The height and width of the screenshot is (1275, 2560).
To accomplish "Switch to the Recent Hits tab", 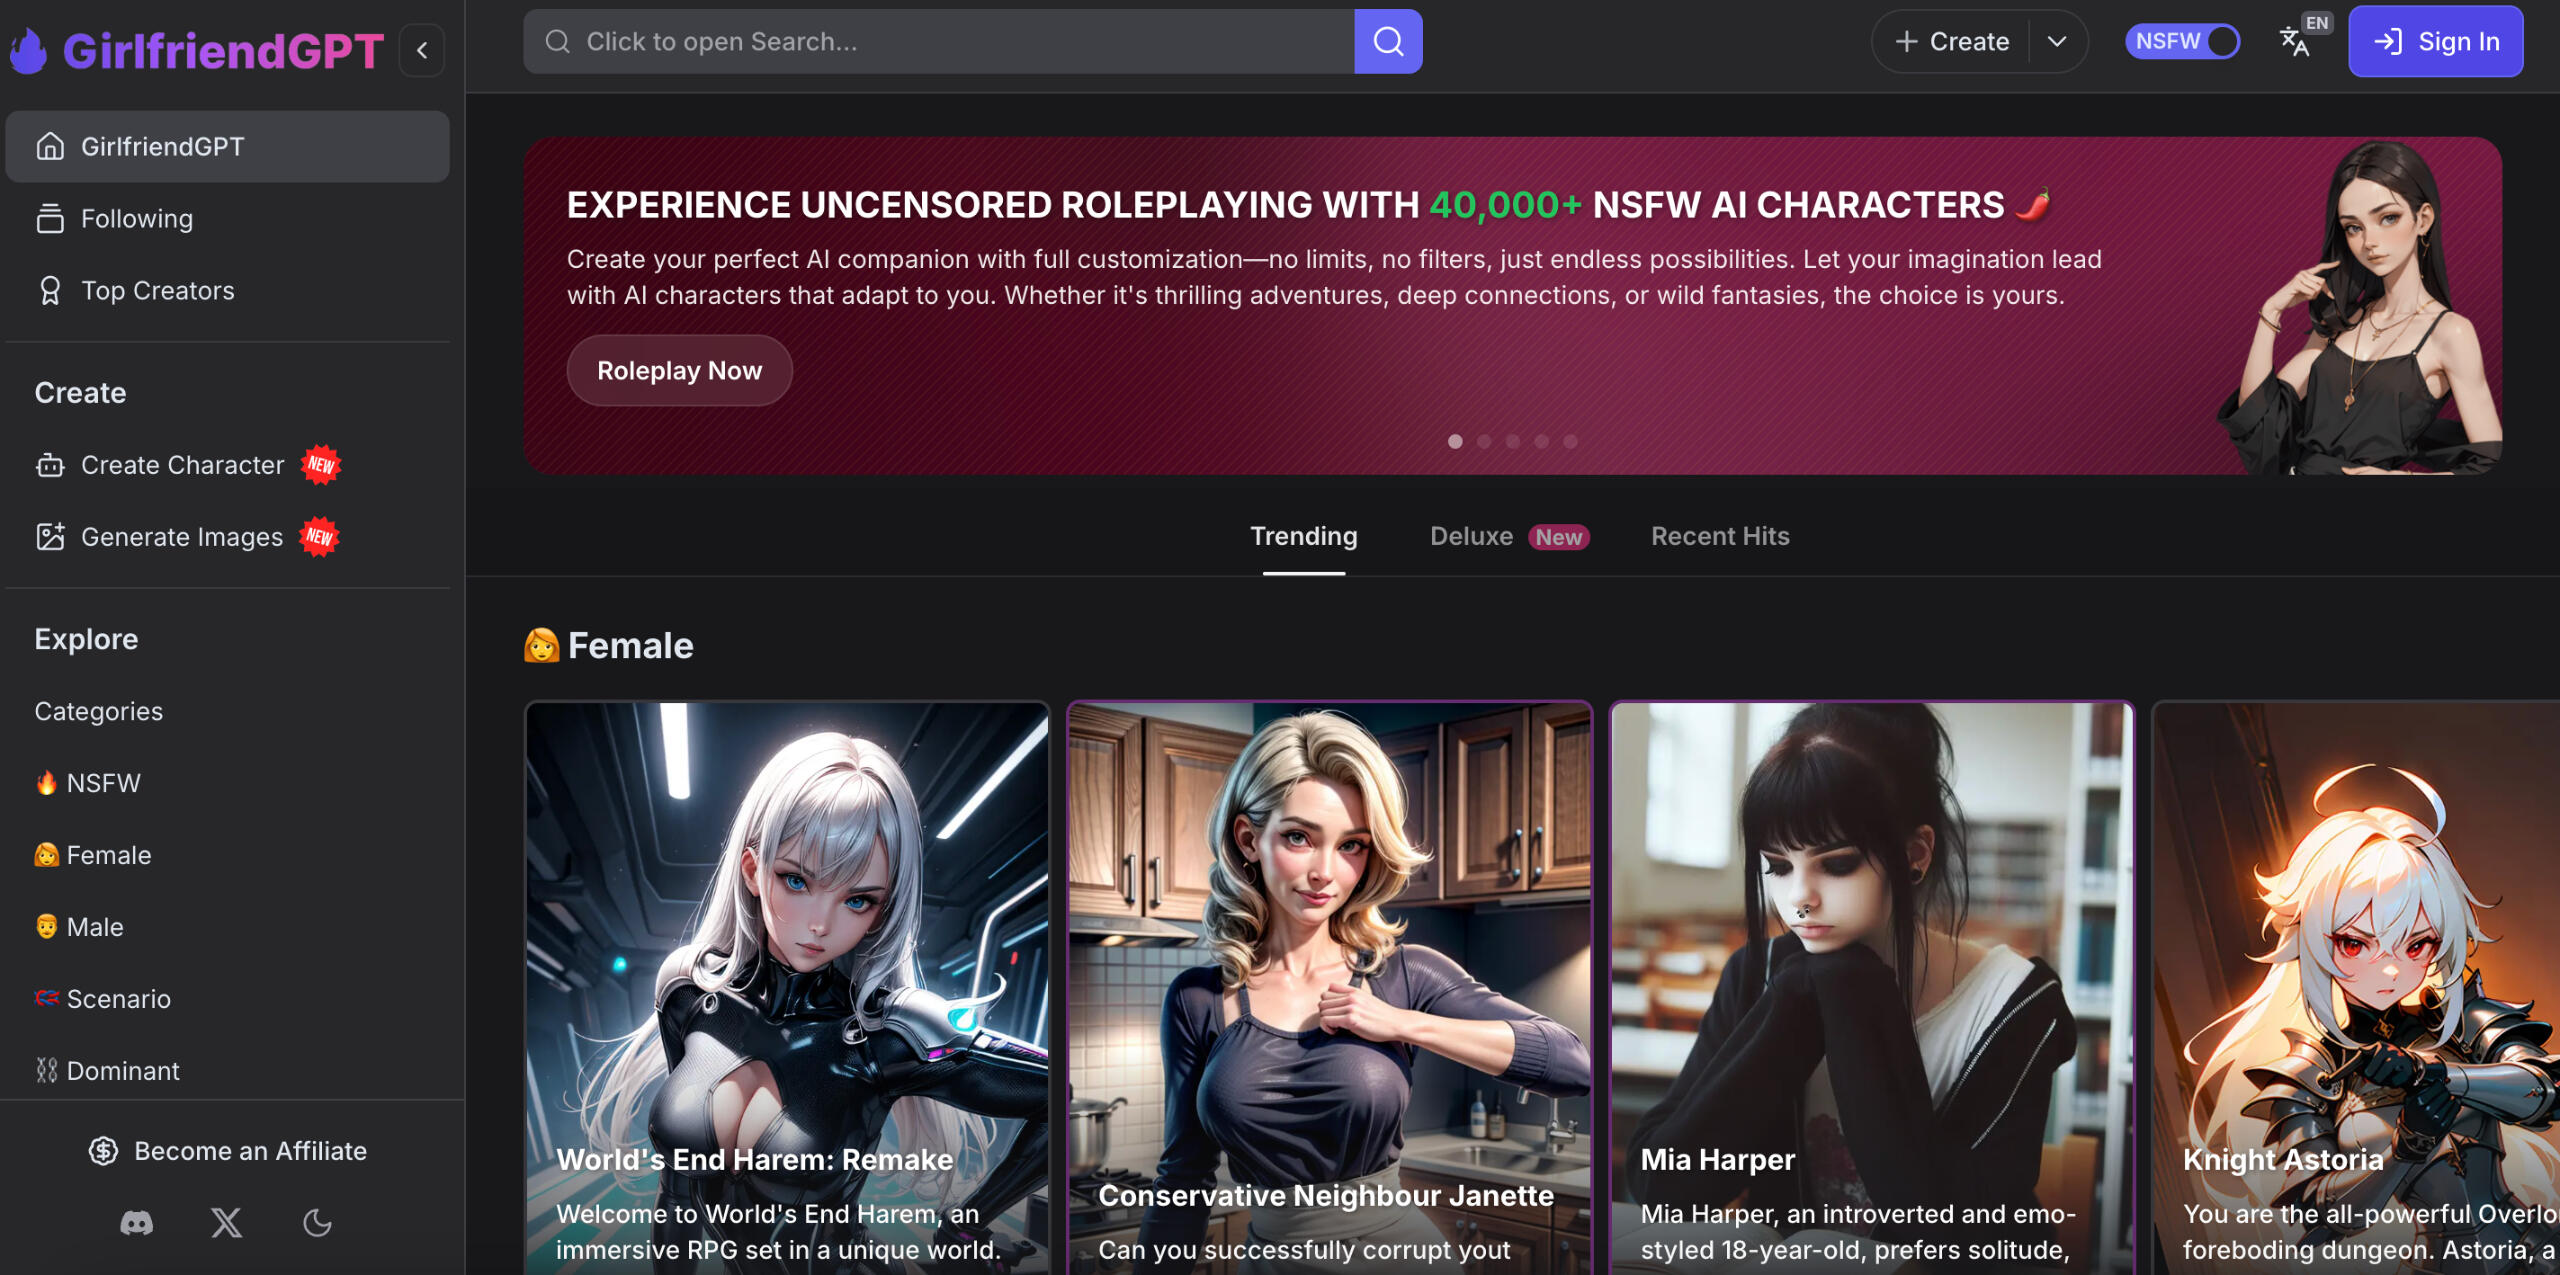I will (1720, 536).
